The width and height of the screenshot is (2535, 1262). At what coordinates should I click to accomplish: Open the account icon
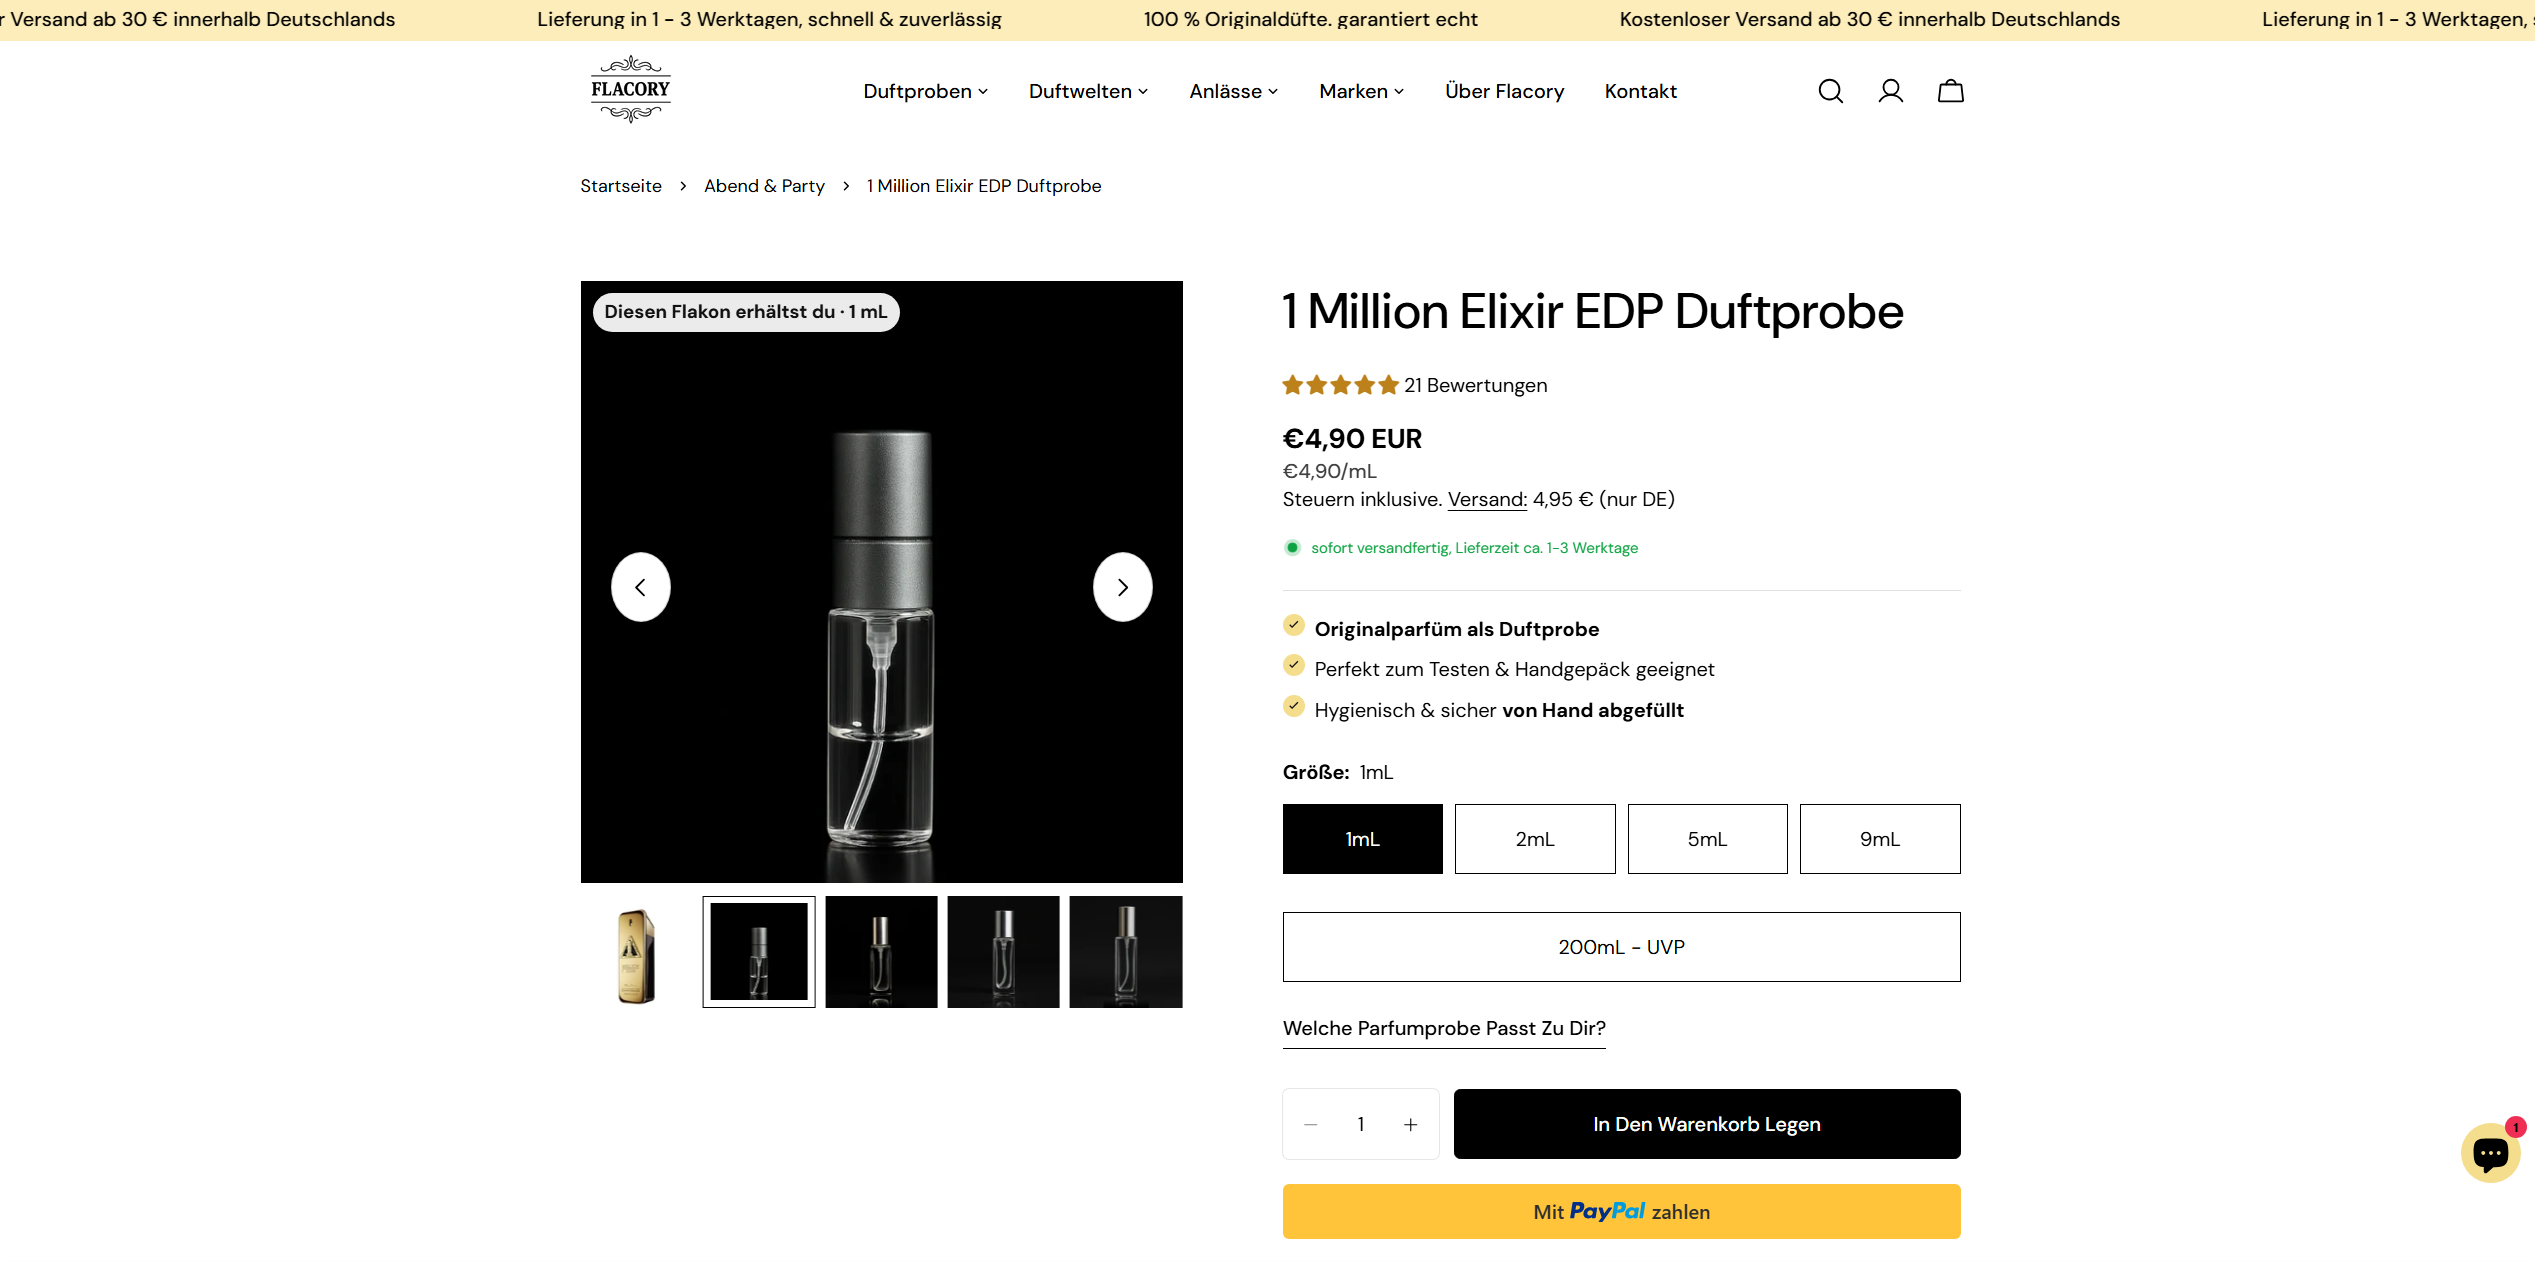click(1890, 91)
